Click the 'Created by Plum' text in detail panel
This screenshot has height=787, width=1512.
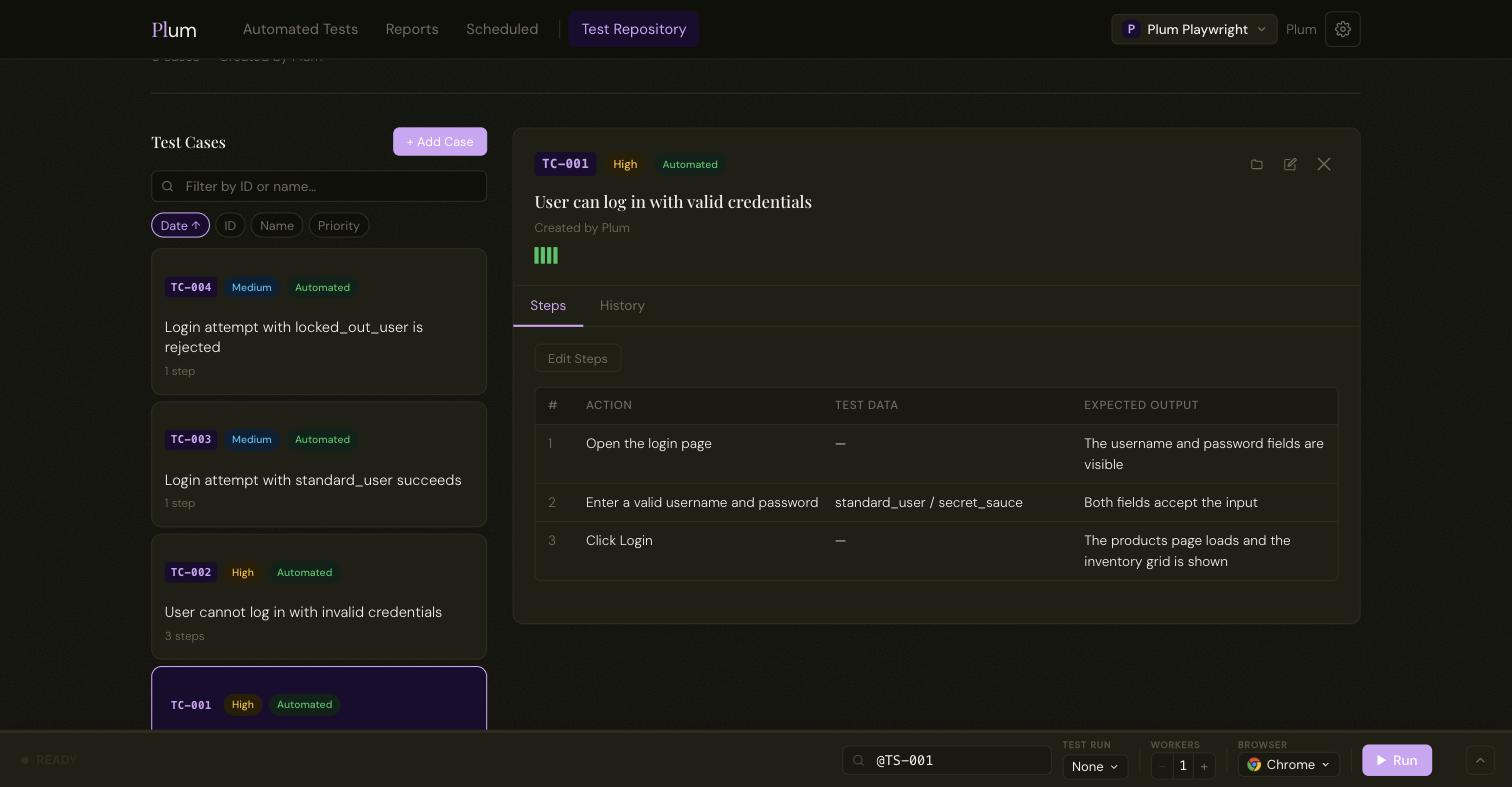coord(582,227)
